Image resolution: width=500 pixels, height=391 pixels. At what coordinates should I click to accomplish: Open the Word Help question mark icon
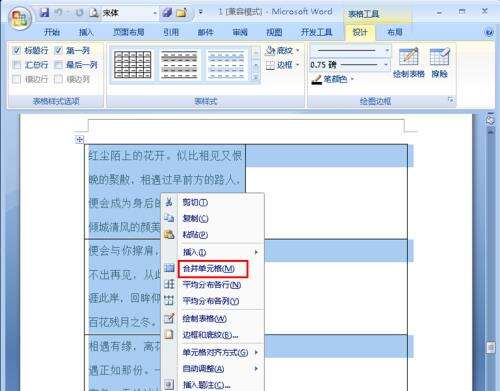click(x=489, y=32)
